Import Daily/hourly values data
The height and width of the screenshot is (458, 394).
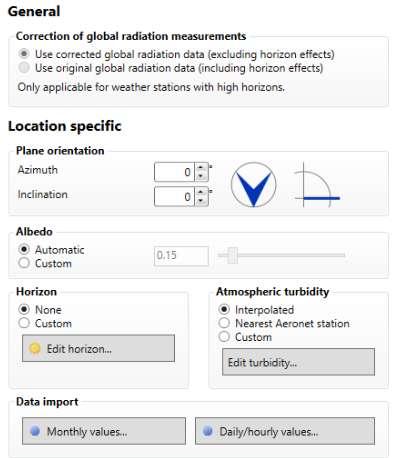pyautogui.click(x=285, y=431)
